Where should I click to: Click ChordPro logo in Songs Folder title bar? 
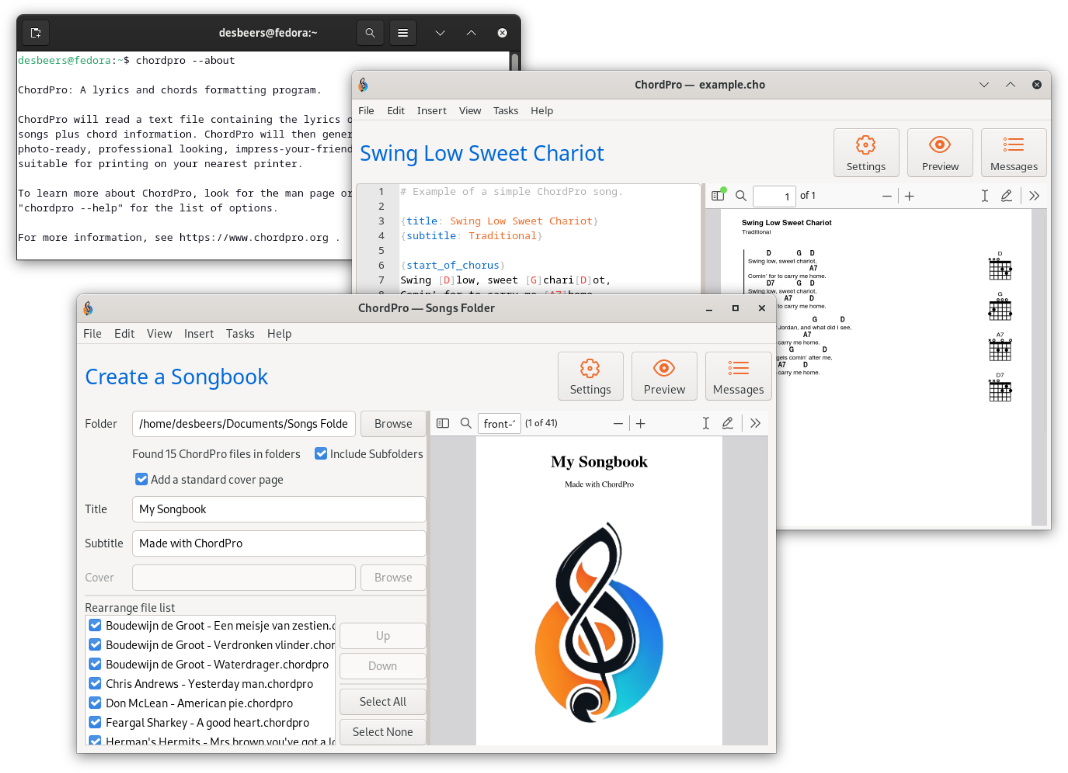click(x=89, y=309)
